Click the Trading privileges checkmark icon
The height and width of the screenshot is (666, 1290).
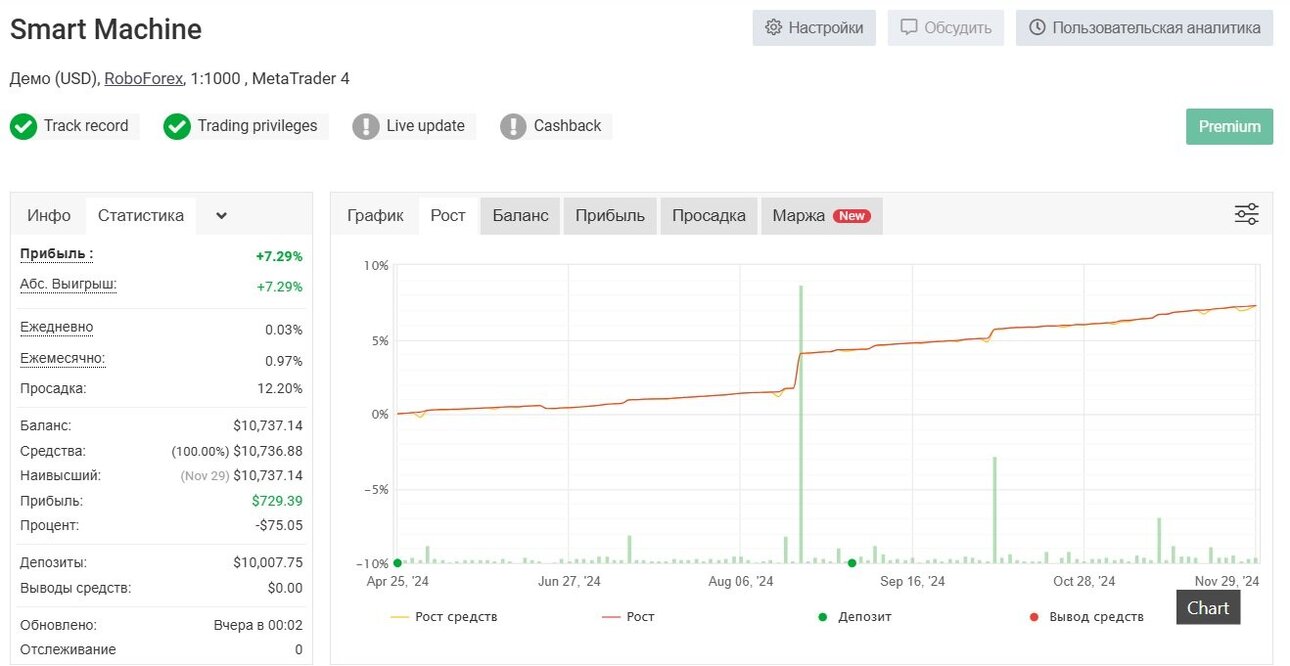pos(177,127)
